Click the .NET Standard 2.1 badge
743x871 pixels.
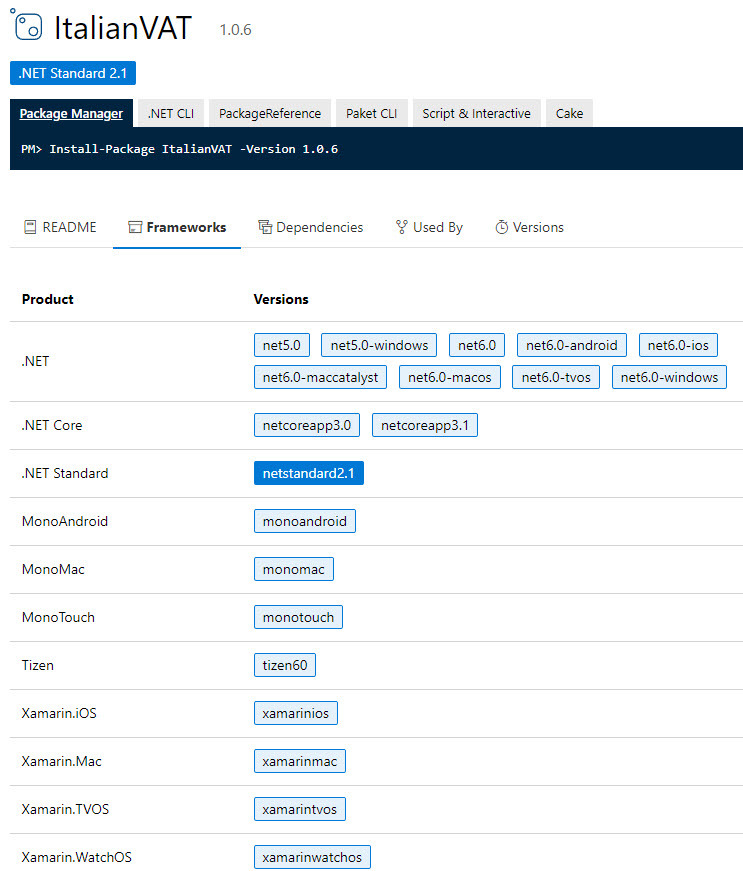[73, 73]
